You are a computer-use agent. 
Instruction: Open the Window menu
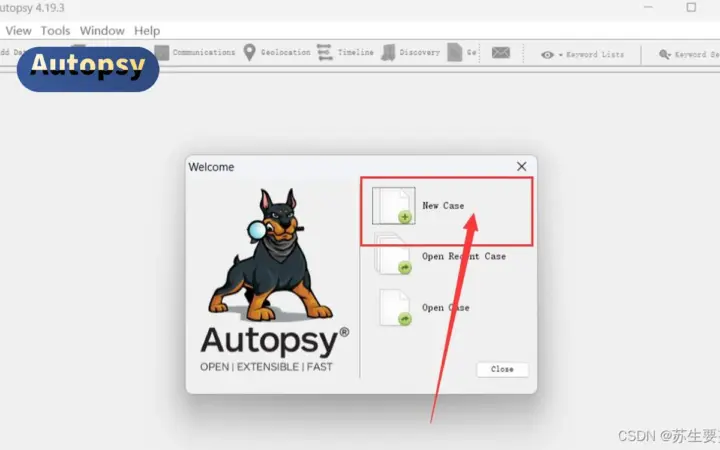tap(102, 31)
